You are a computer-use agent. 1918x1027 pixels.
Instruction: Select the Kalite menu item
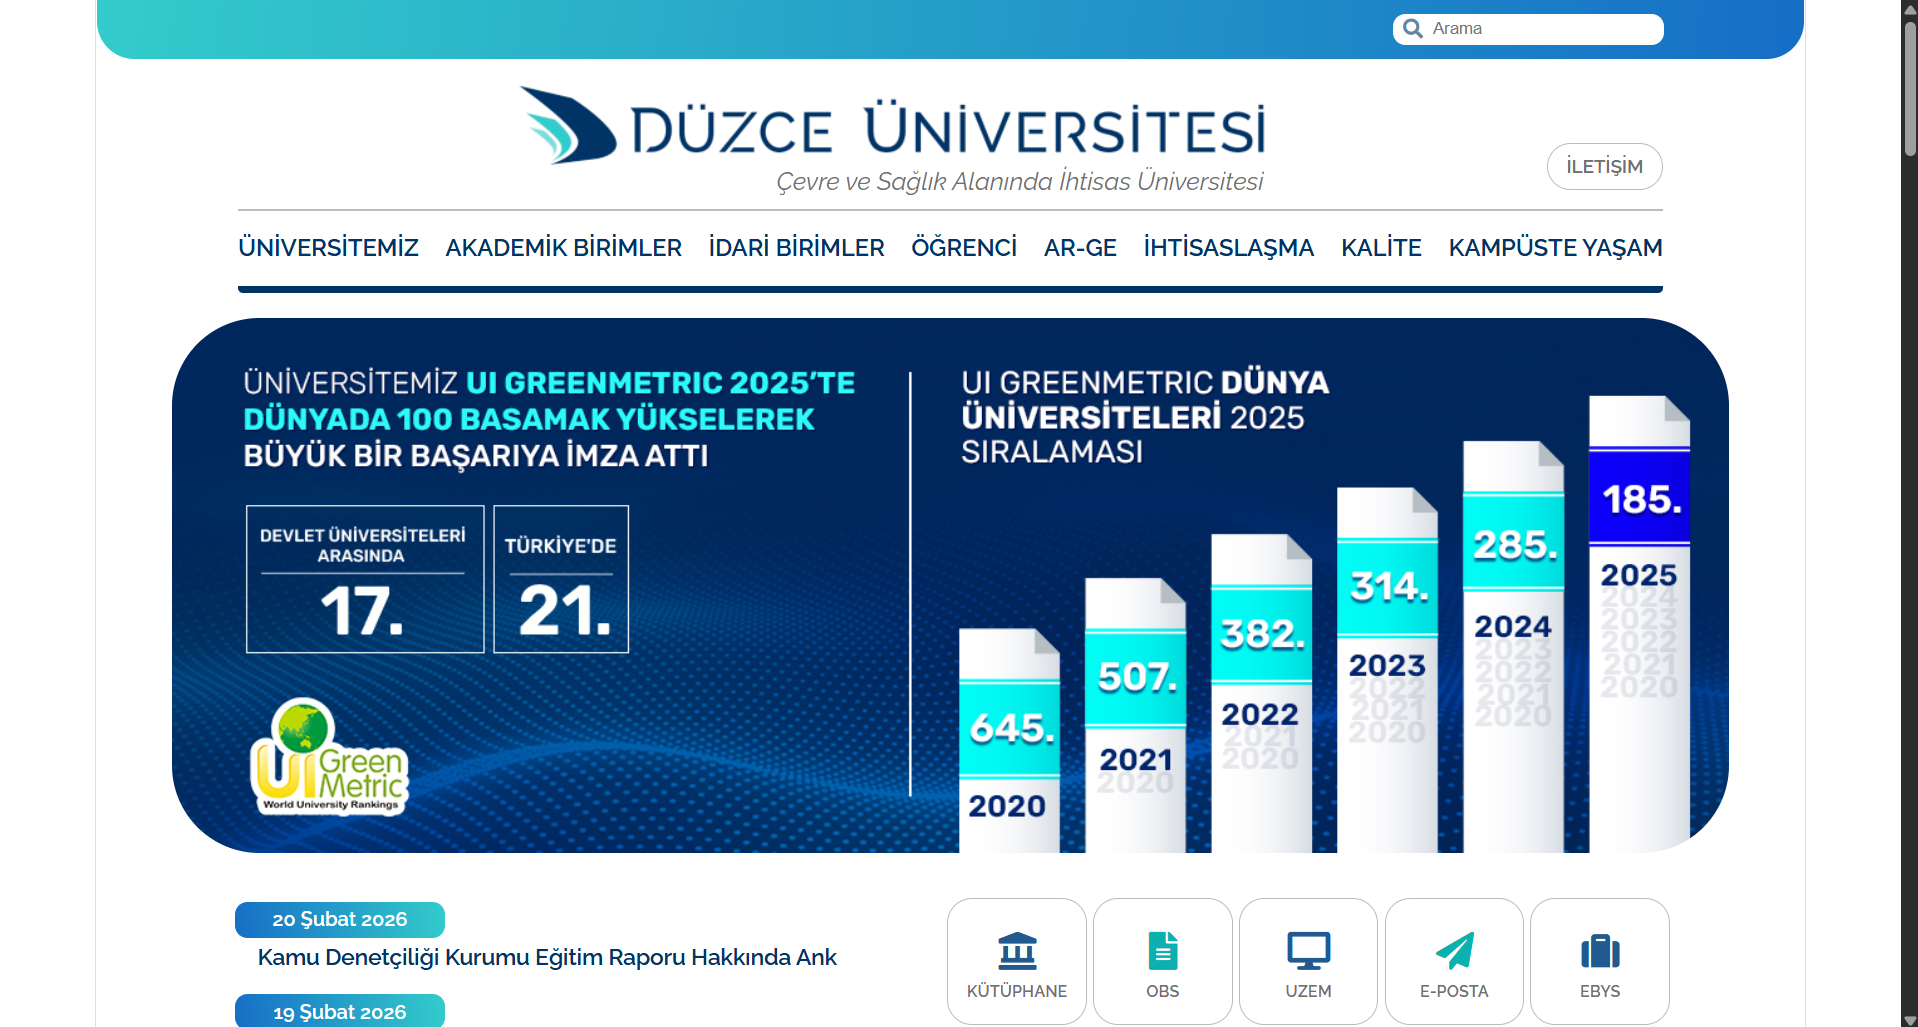click(1381, 248)
